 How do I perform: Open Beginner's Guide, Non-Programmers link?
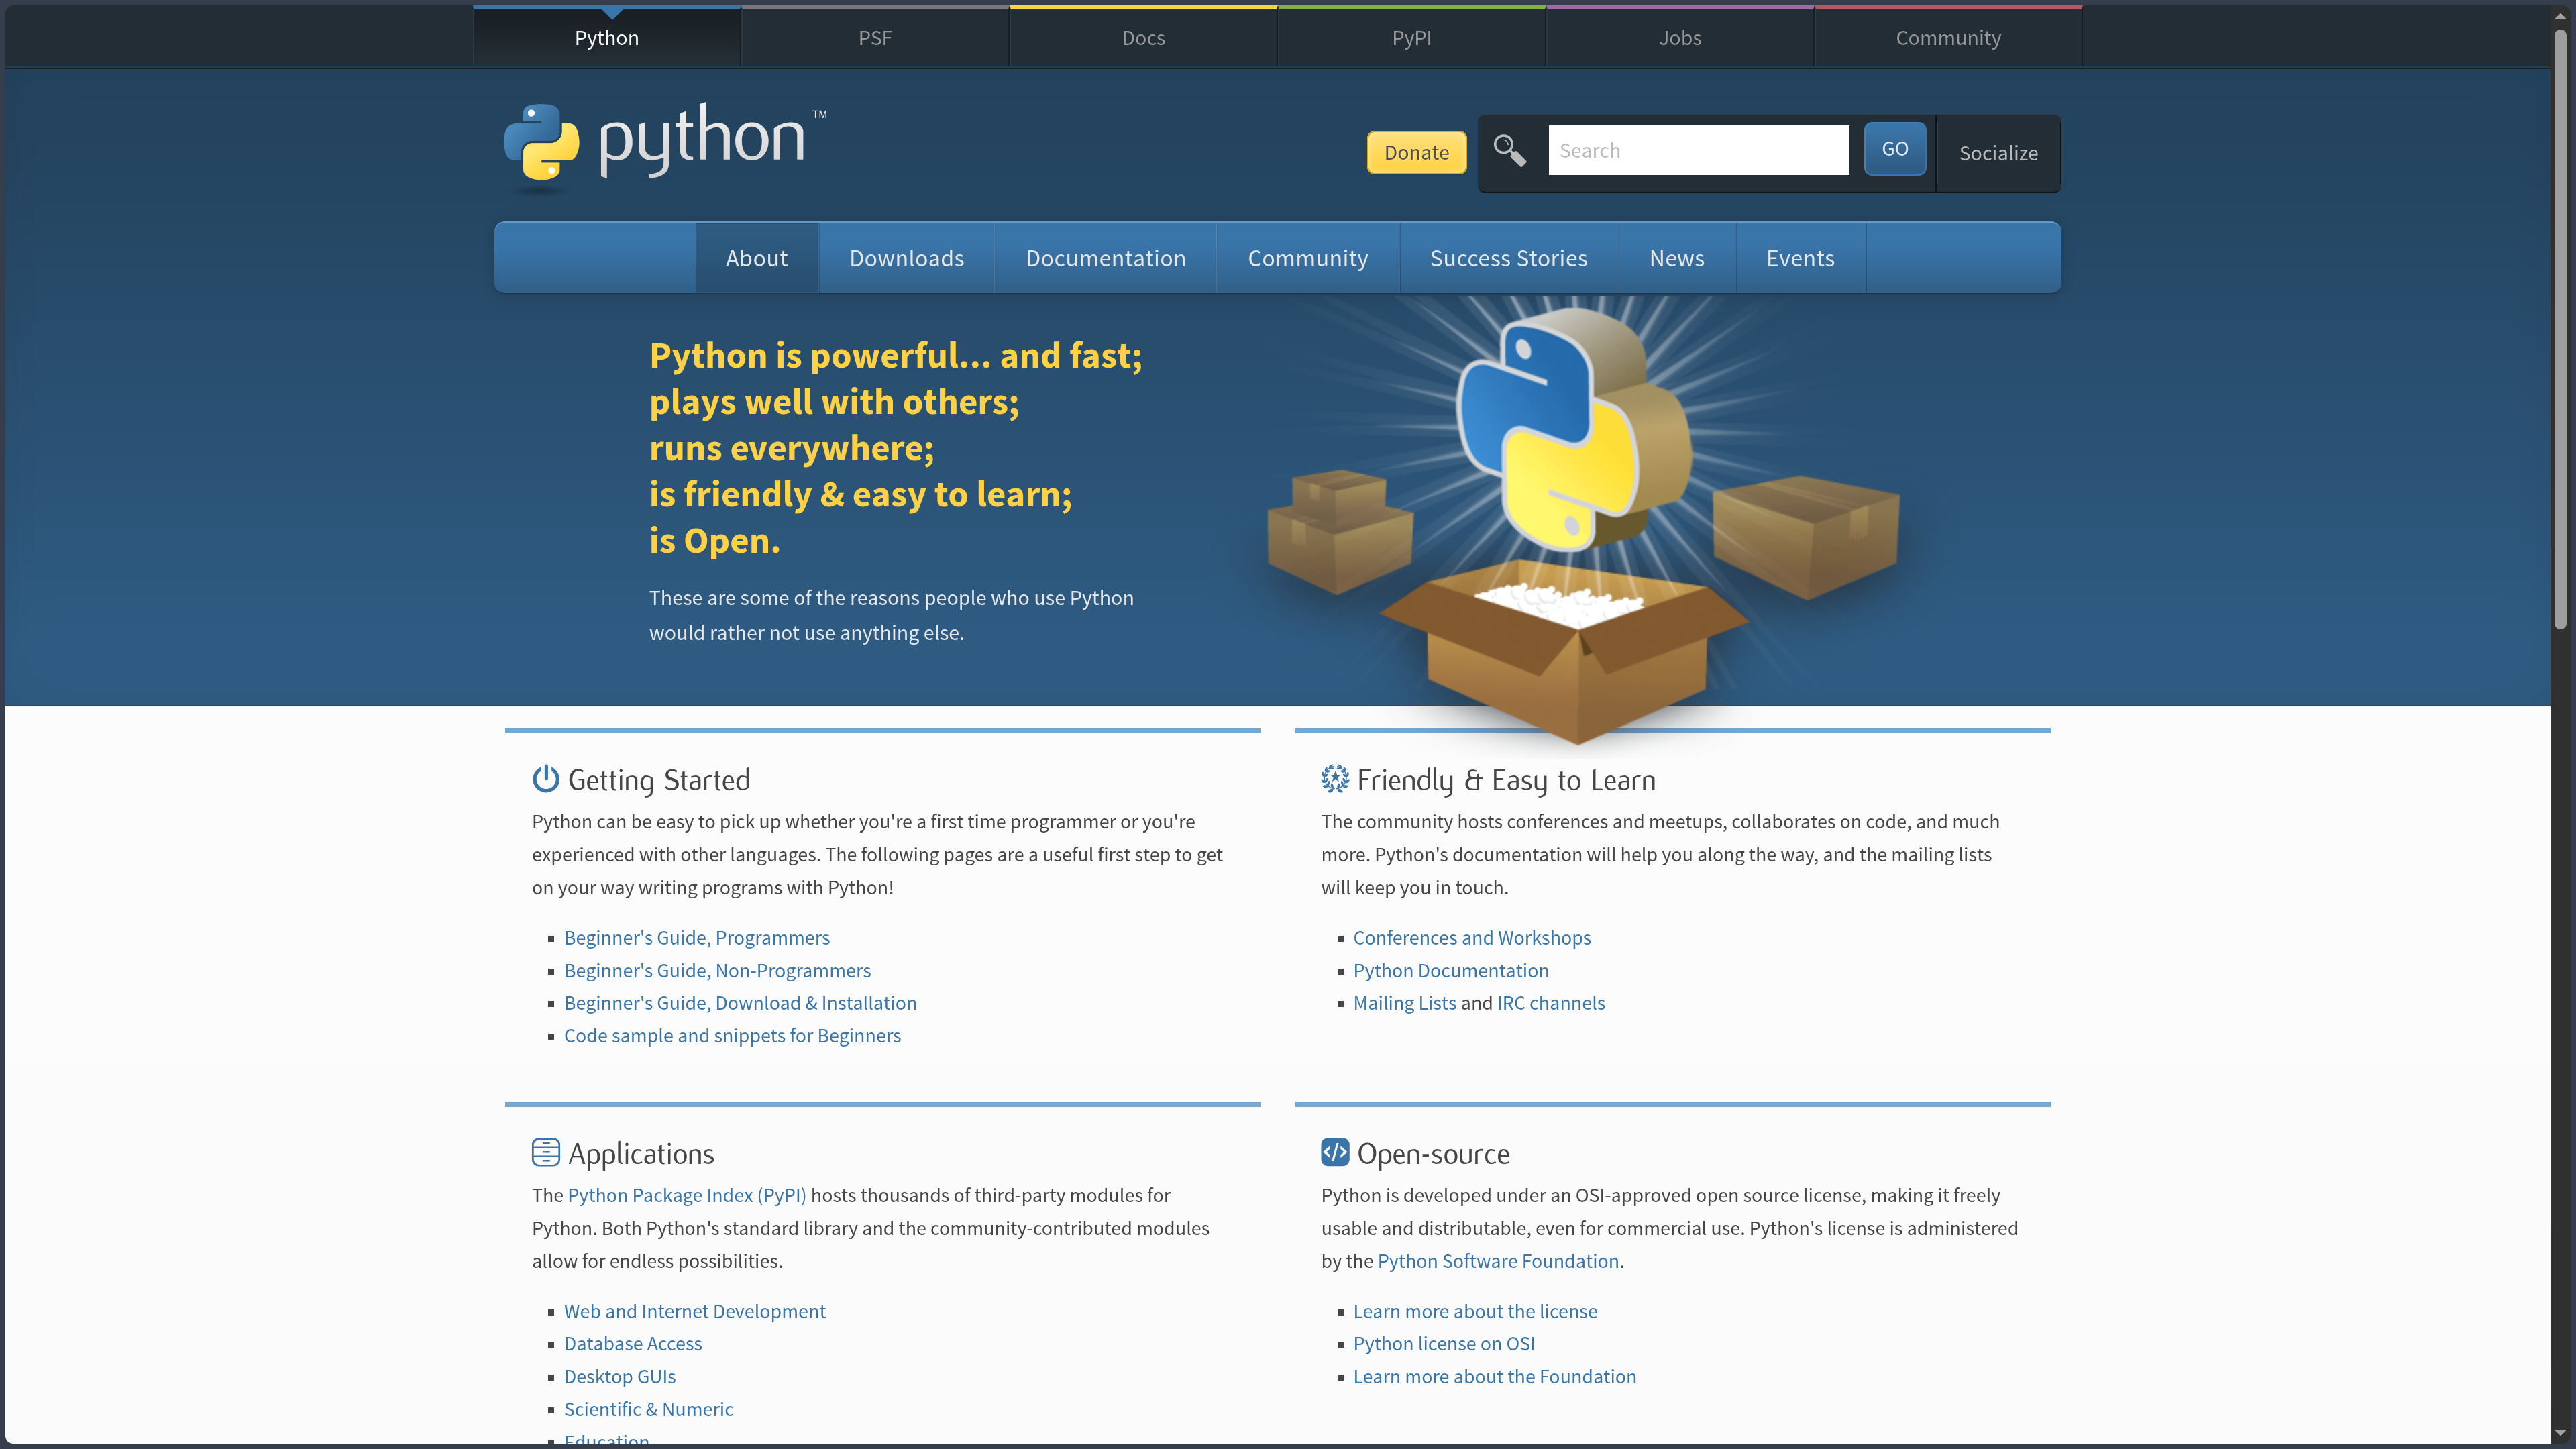coord(717,970)
